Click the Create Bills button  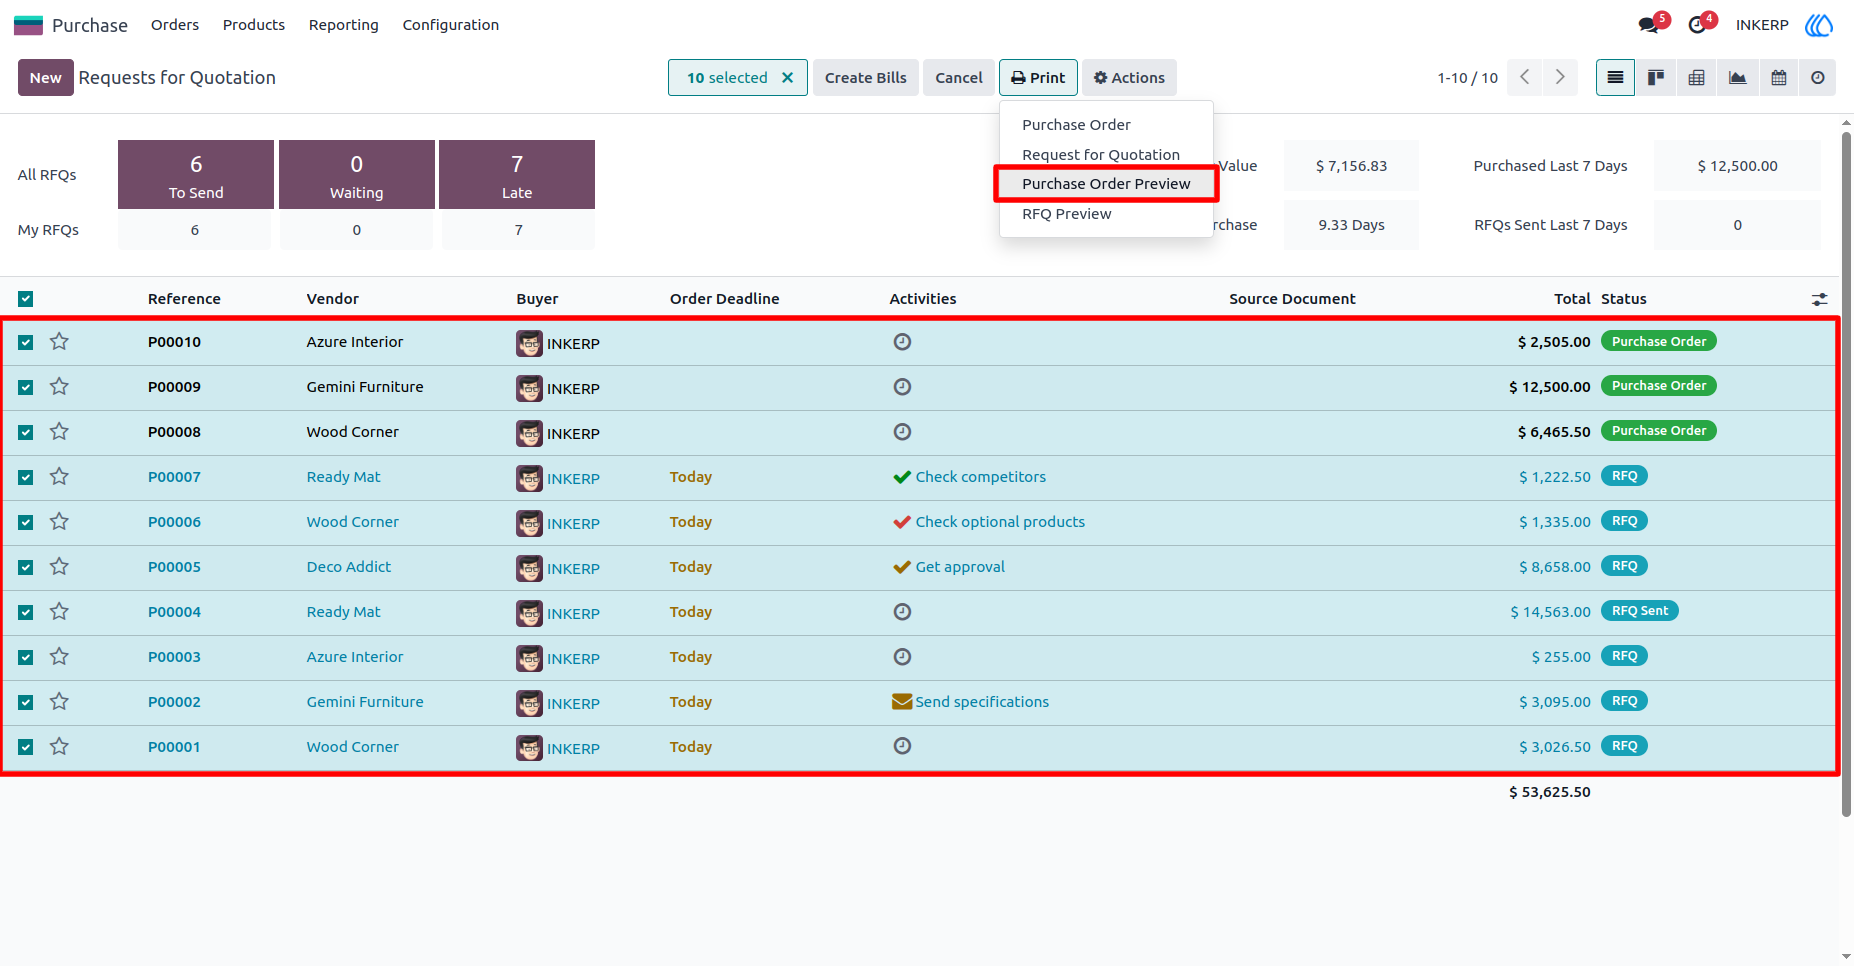866,78
